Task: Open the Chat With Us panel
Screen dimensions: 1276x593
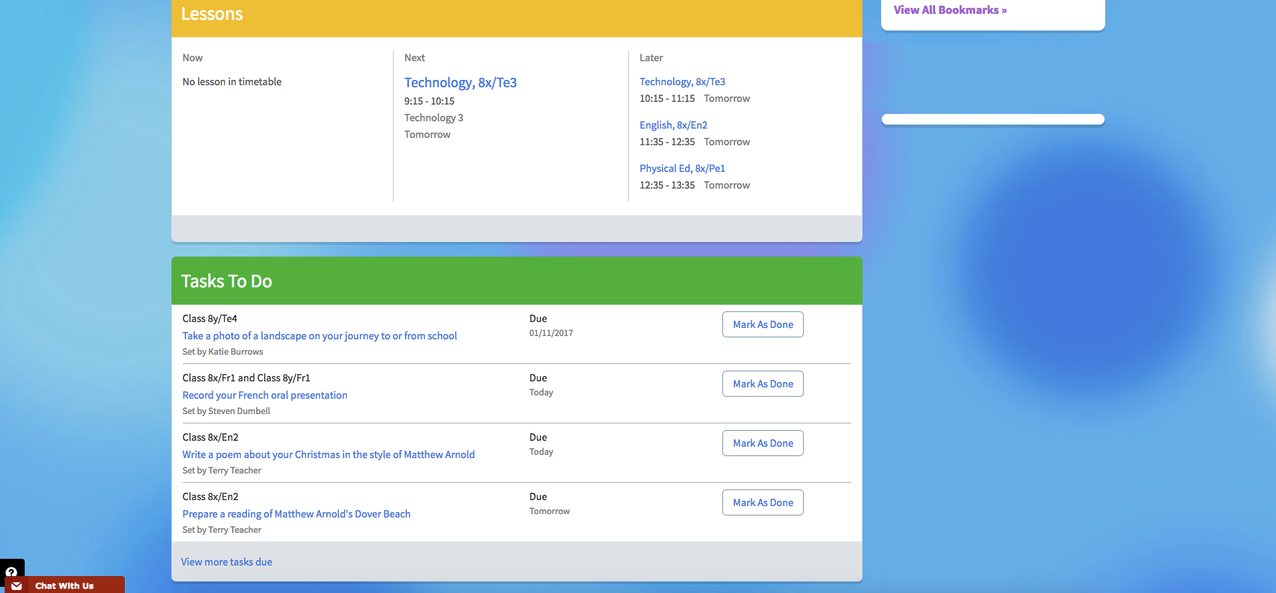Action: [64, 585]
